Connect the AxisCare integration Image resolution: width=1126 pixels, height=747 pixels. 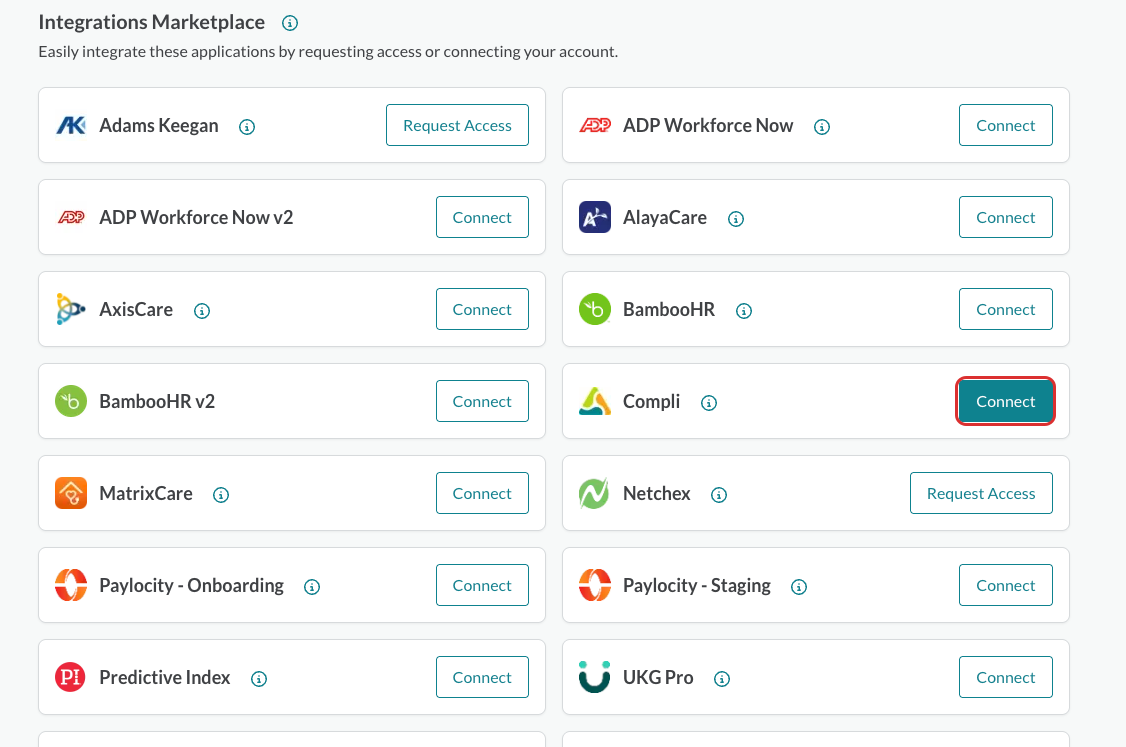482,309
